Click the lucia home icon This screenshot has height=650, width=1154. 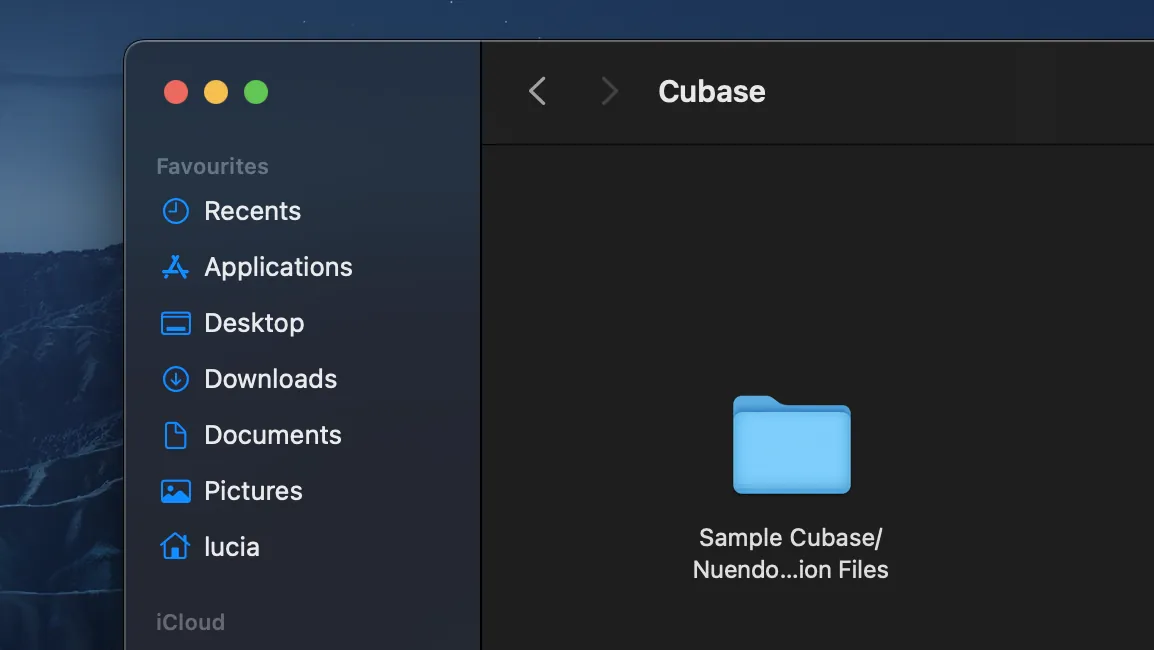click(175, 546)
